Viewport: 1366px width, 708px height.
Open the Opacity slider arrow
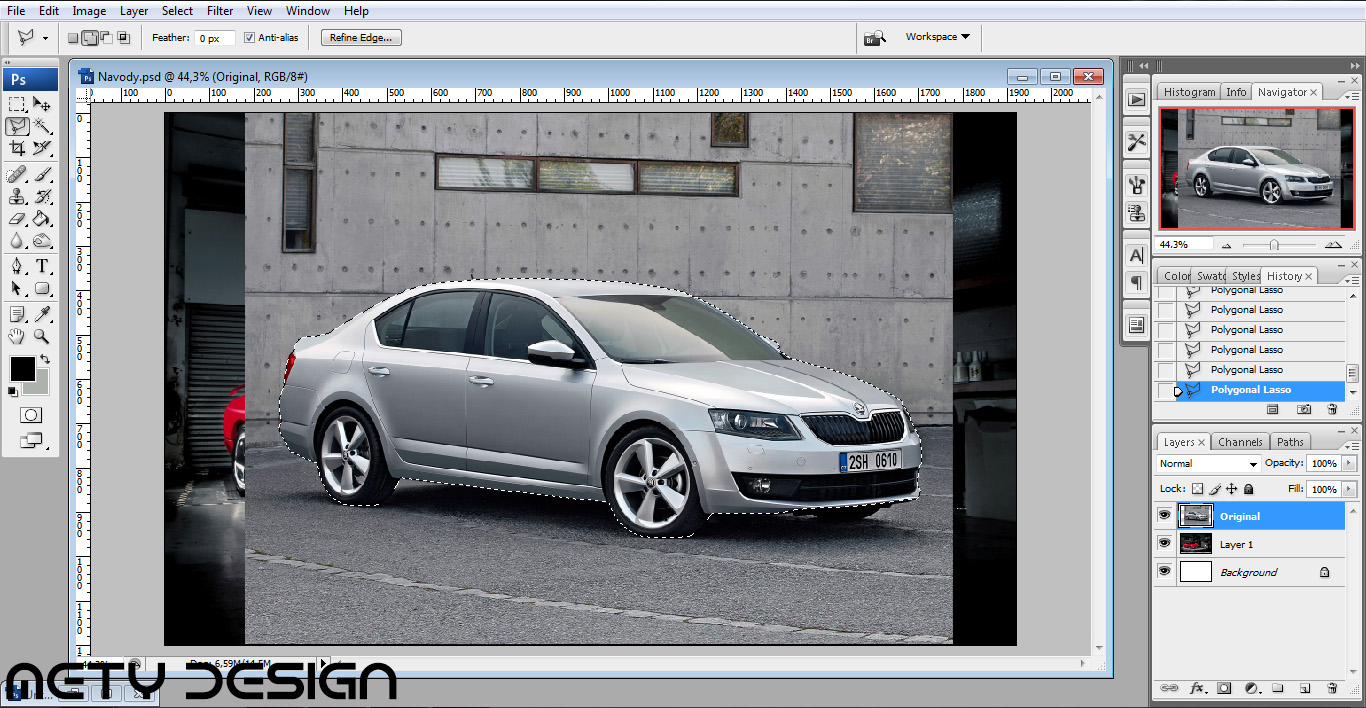click(1347, 464)
